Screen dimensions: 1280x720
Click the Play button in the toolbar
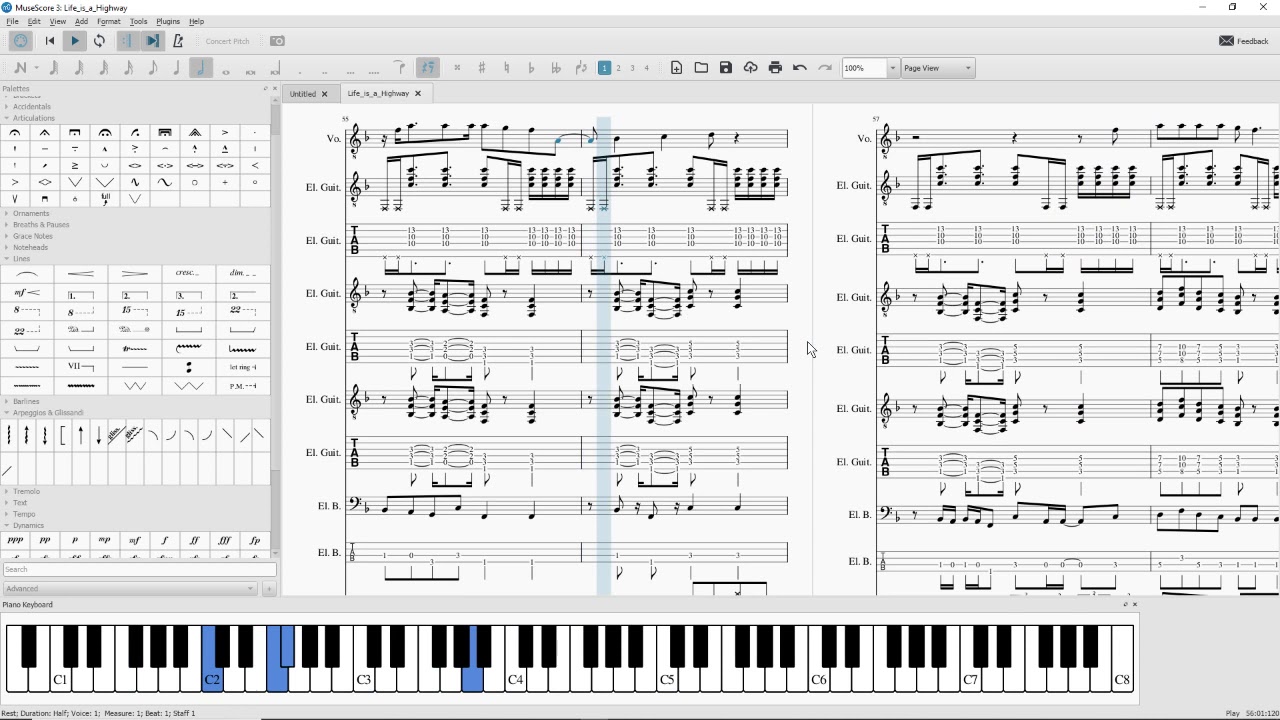click(x=75, y=41)
